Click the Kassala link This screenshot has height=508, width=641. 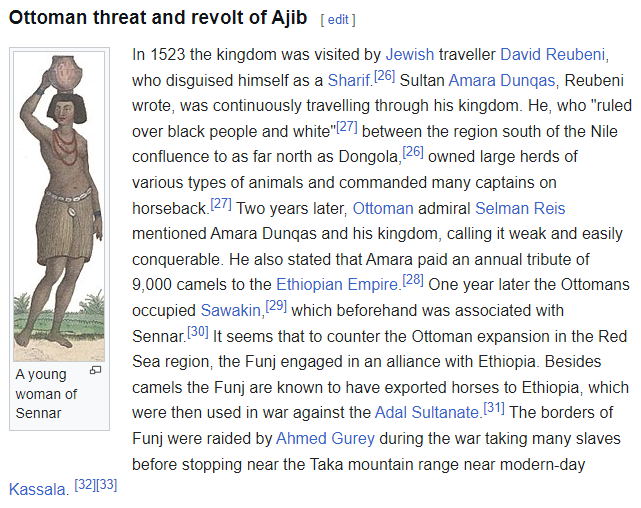(38, 489)
